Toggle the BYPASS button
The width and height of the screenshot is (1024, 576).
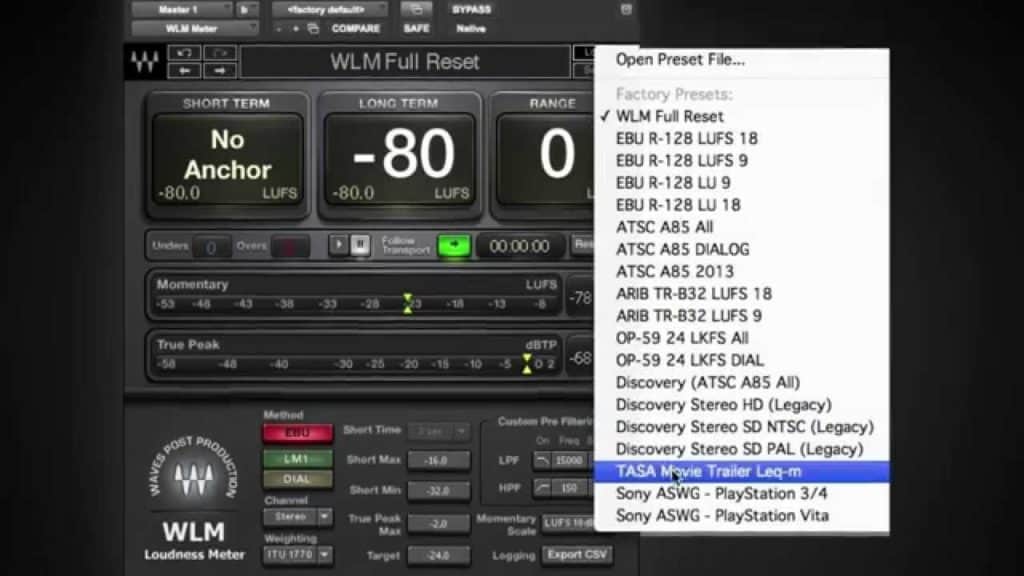(471, 10)
